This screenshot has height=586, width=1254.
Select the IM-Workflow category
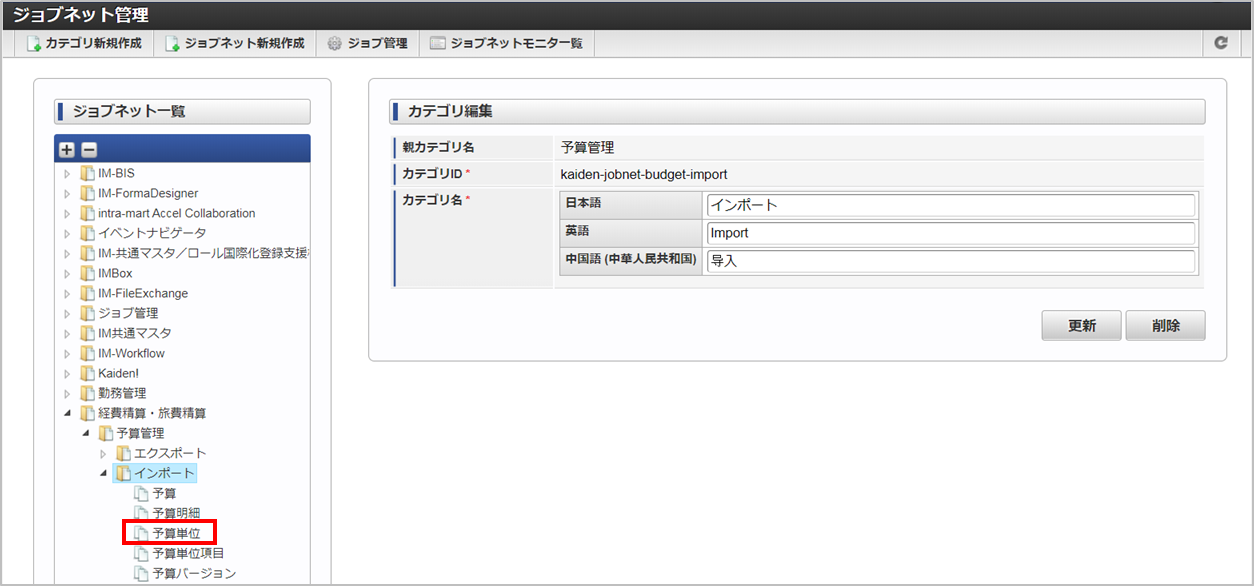point(131,353)
